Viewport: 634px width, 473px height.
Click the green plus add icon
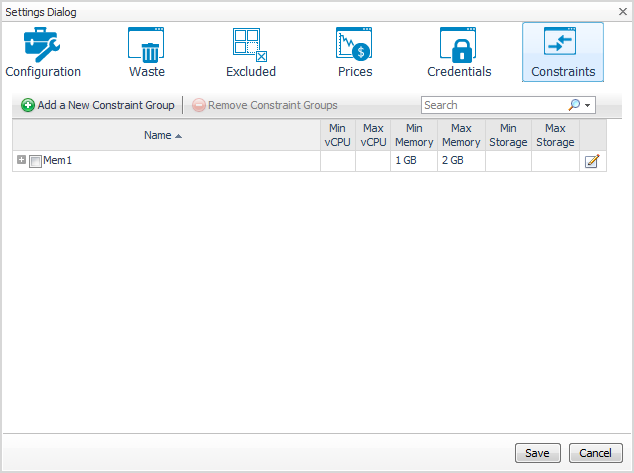(x=27, y=106)
